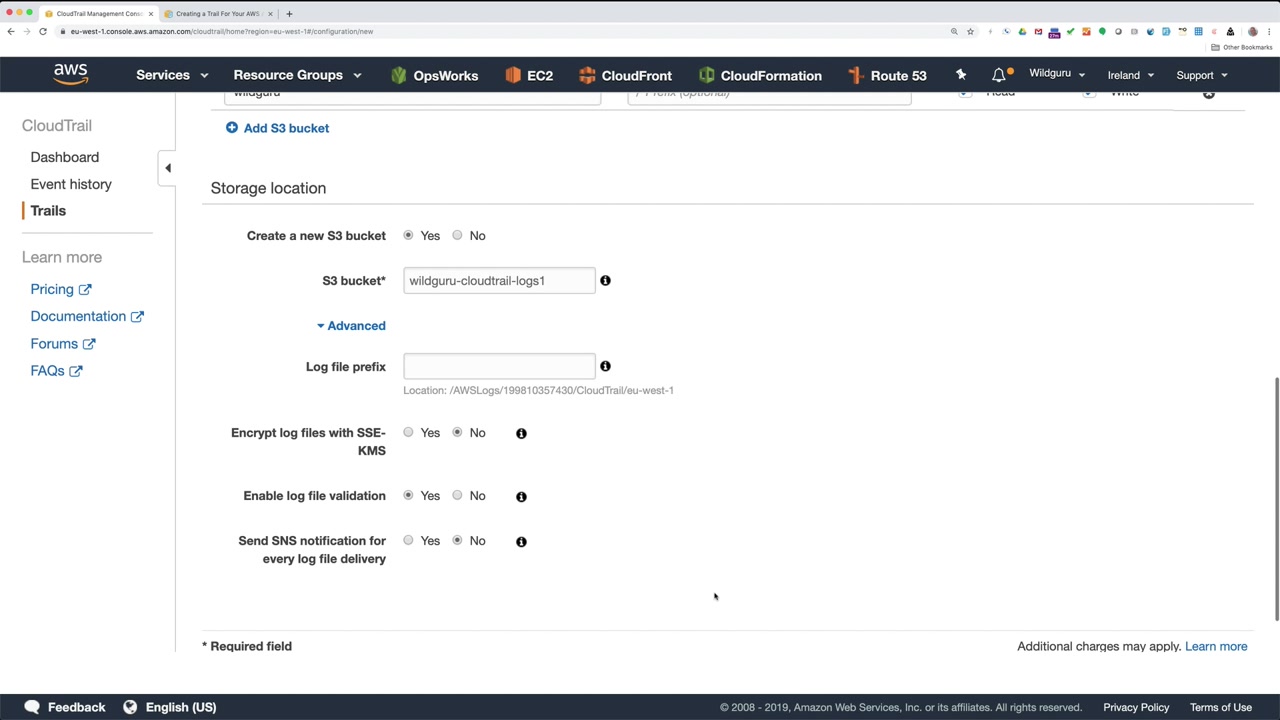The height and width of the screenshot is (720, 1280).
Task: Click the AWS logo home icon
Action: [x=71, y=75]
